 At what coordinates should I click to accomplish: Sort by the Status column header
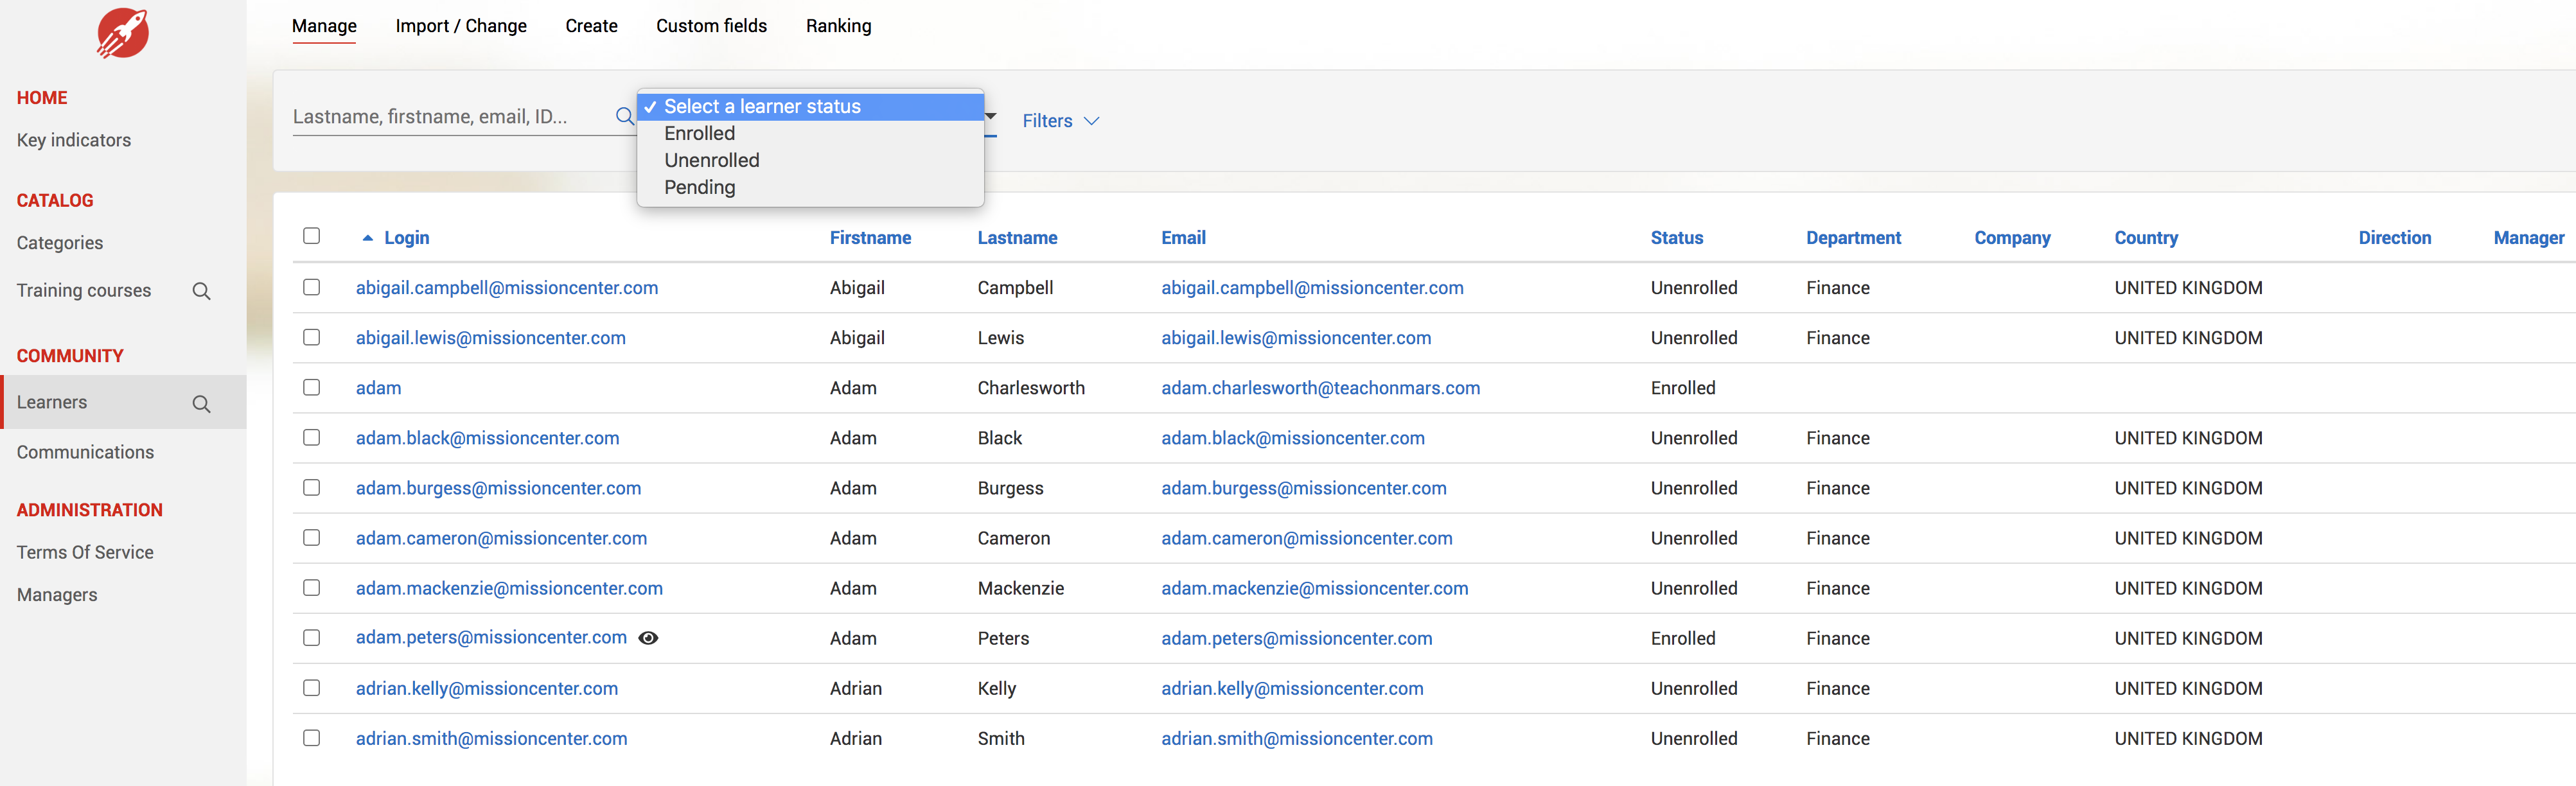[x=1676, y=238]
